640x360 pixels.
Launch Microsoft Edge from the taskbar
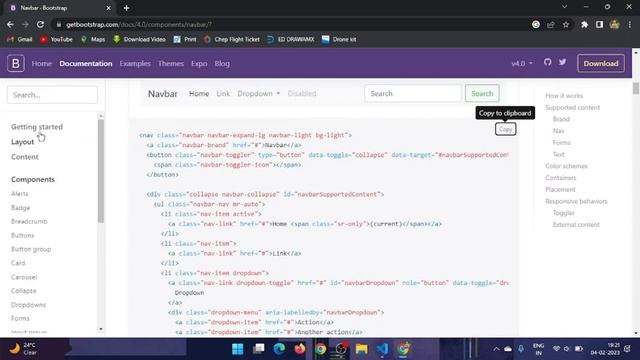pos(279,349)
